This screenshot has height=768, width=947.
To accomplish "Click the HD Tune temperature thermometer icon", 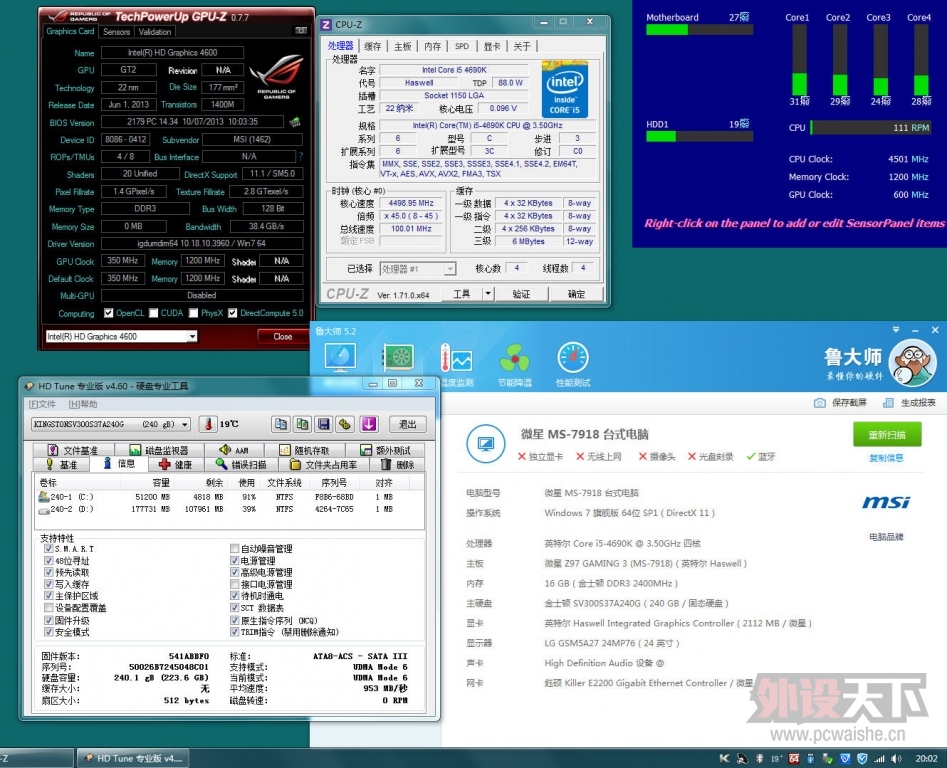I will 208,424.
